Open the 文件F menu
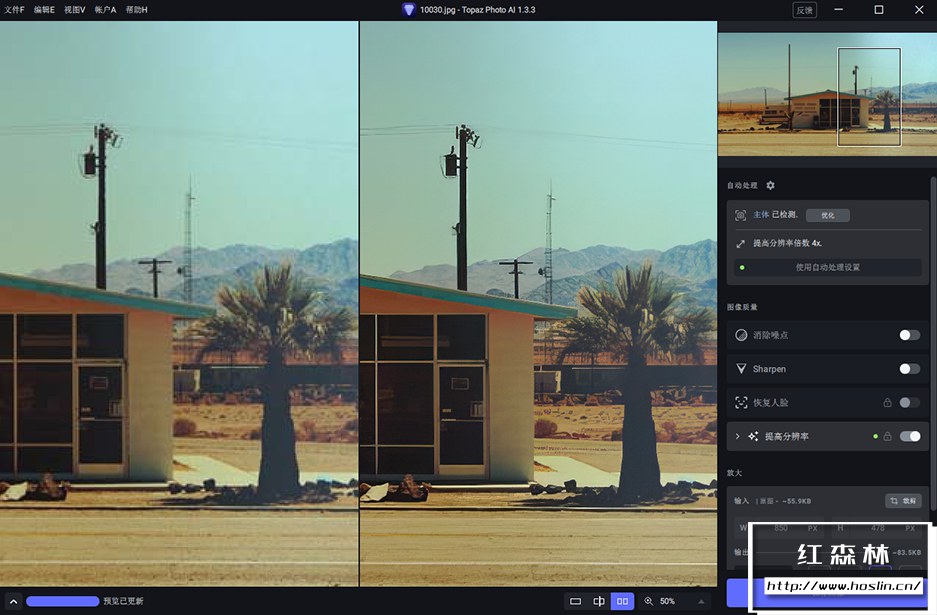 [x=14, y=10]
